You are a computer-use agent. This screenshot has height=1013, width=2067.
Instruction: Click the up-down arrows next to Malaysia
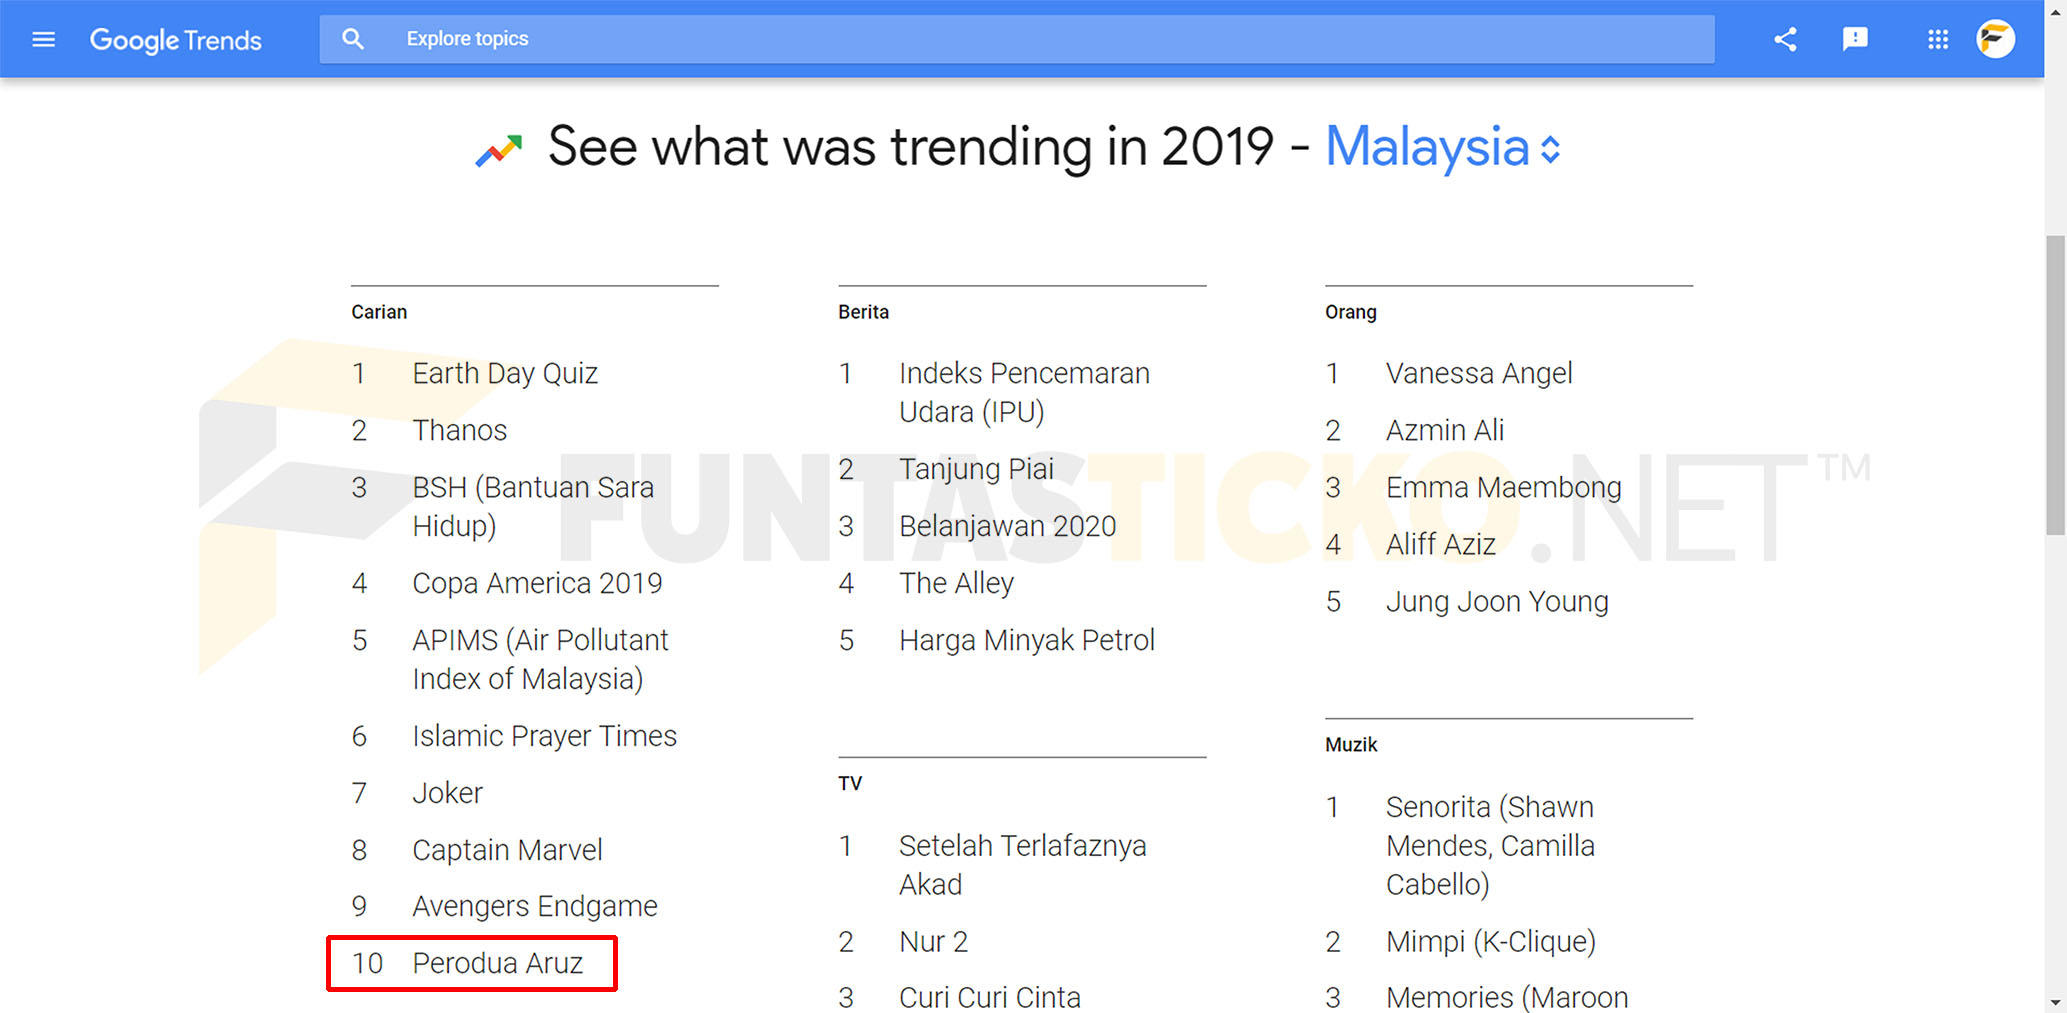point(1550,150)
